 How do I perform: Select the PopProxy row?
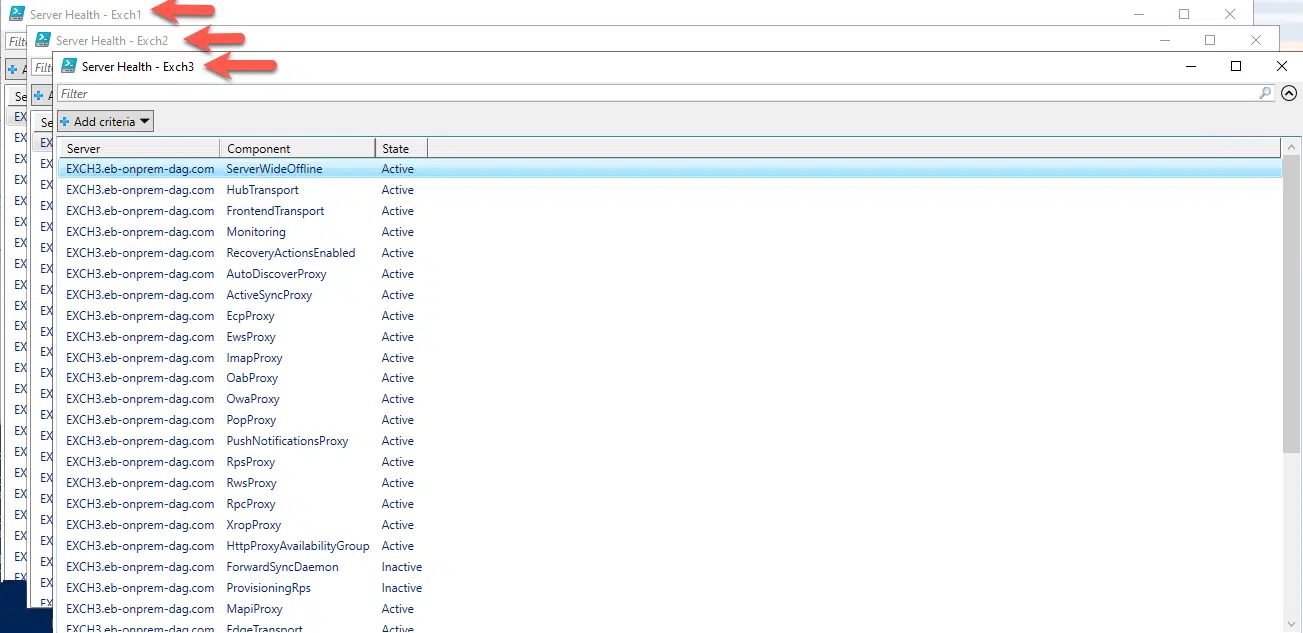coord(669,420)
